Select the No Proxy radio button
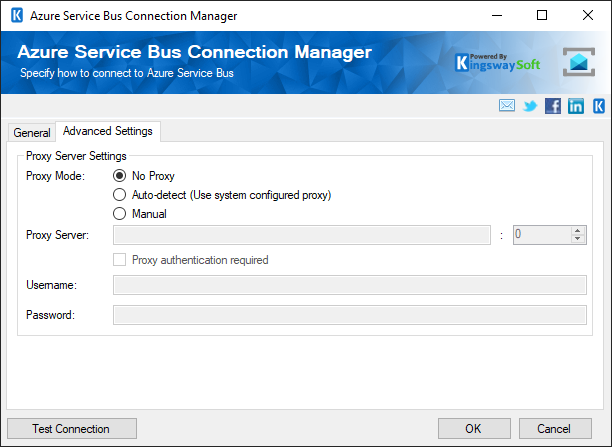 (x=119, y=176)
